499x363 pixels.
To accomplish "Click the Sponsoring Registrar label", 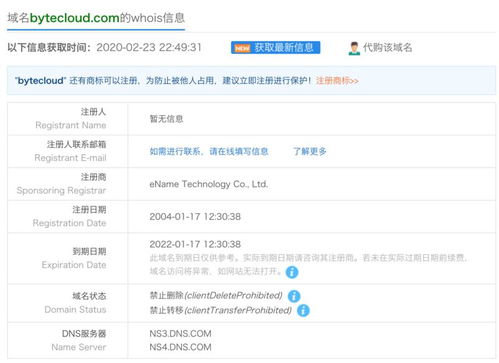I will click(x=61, y=191).
